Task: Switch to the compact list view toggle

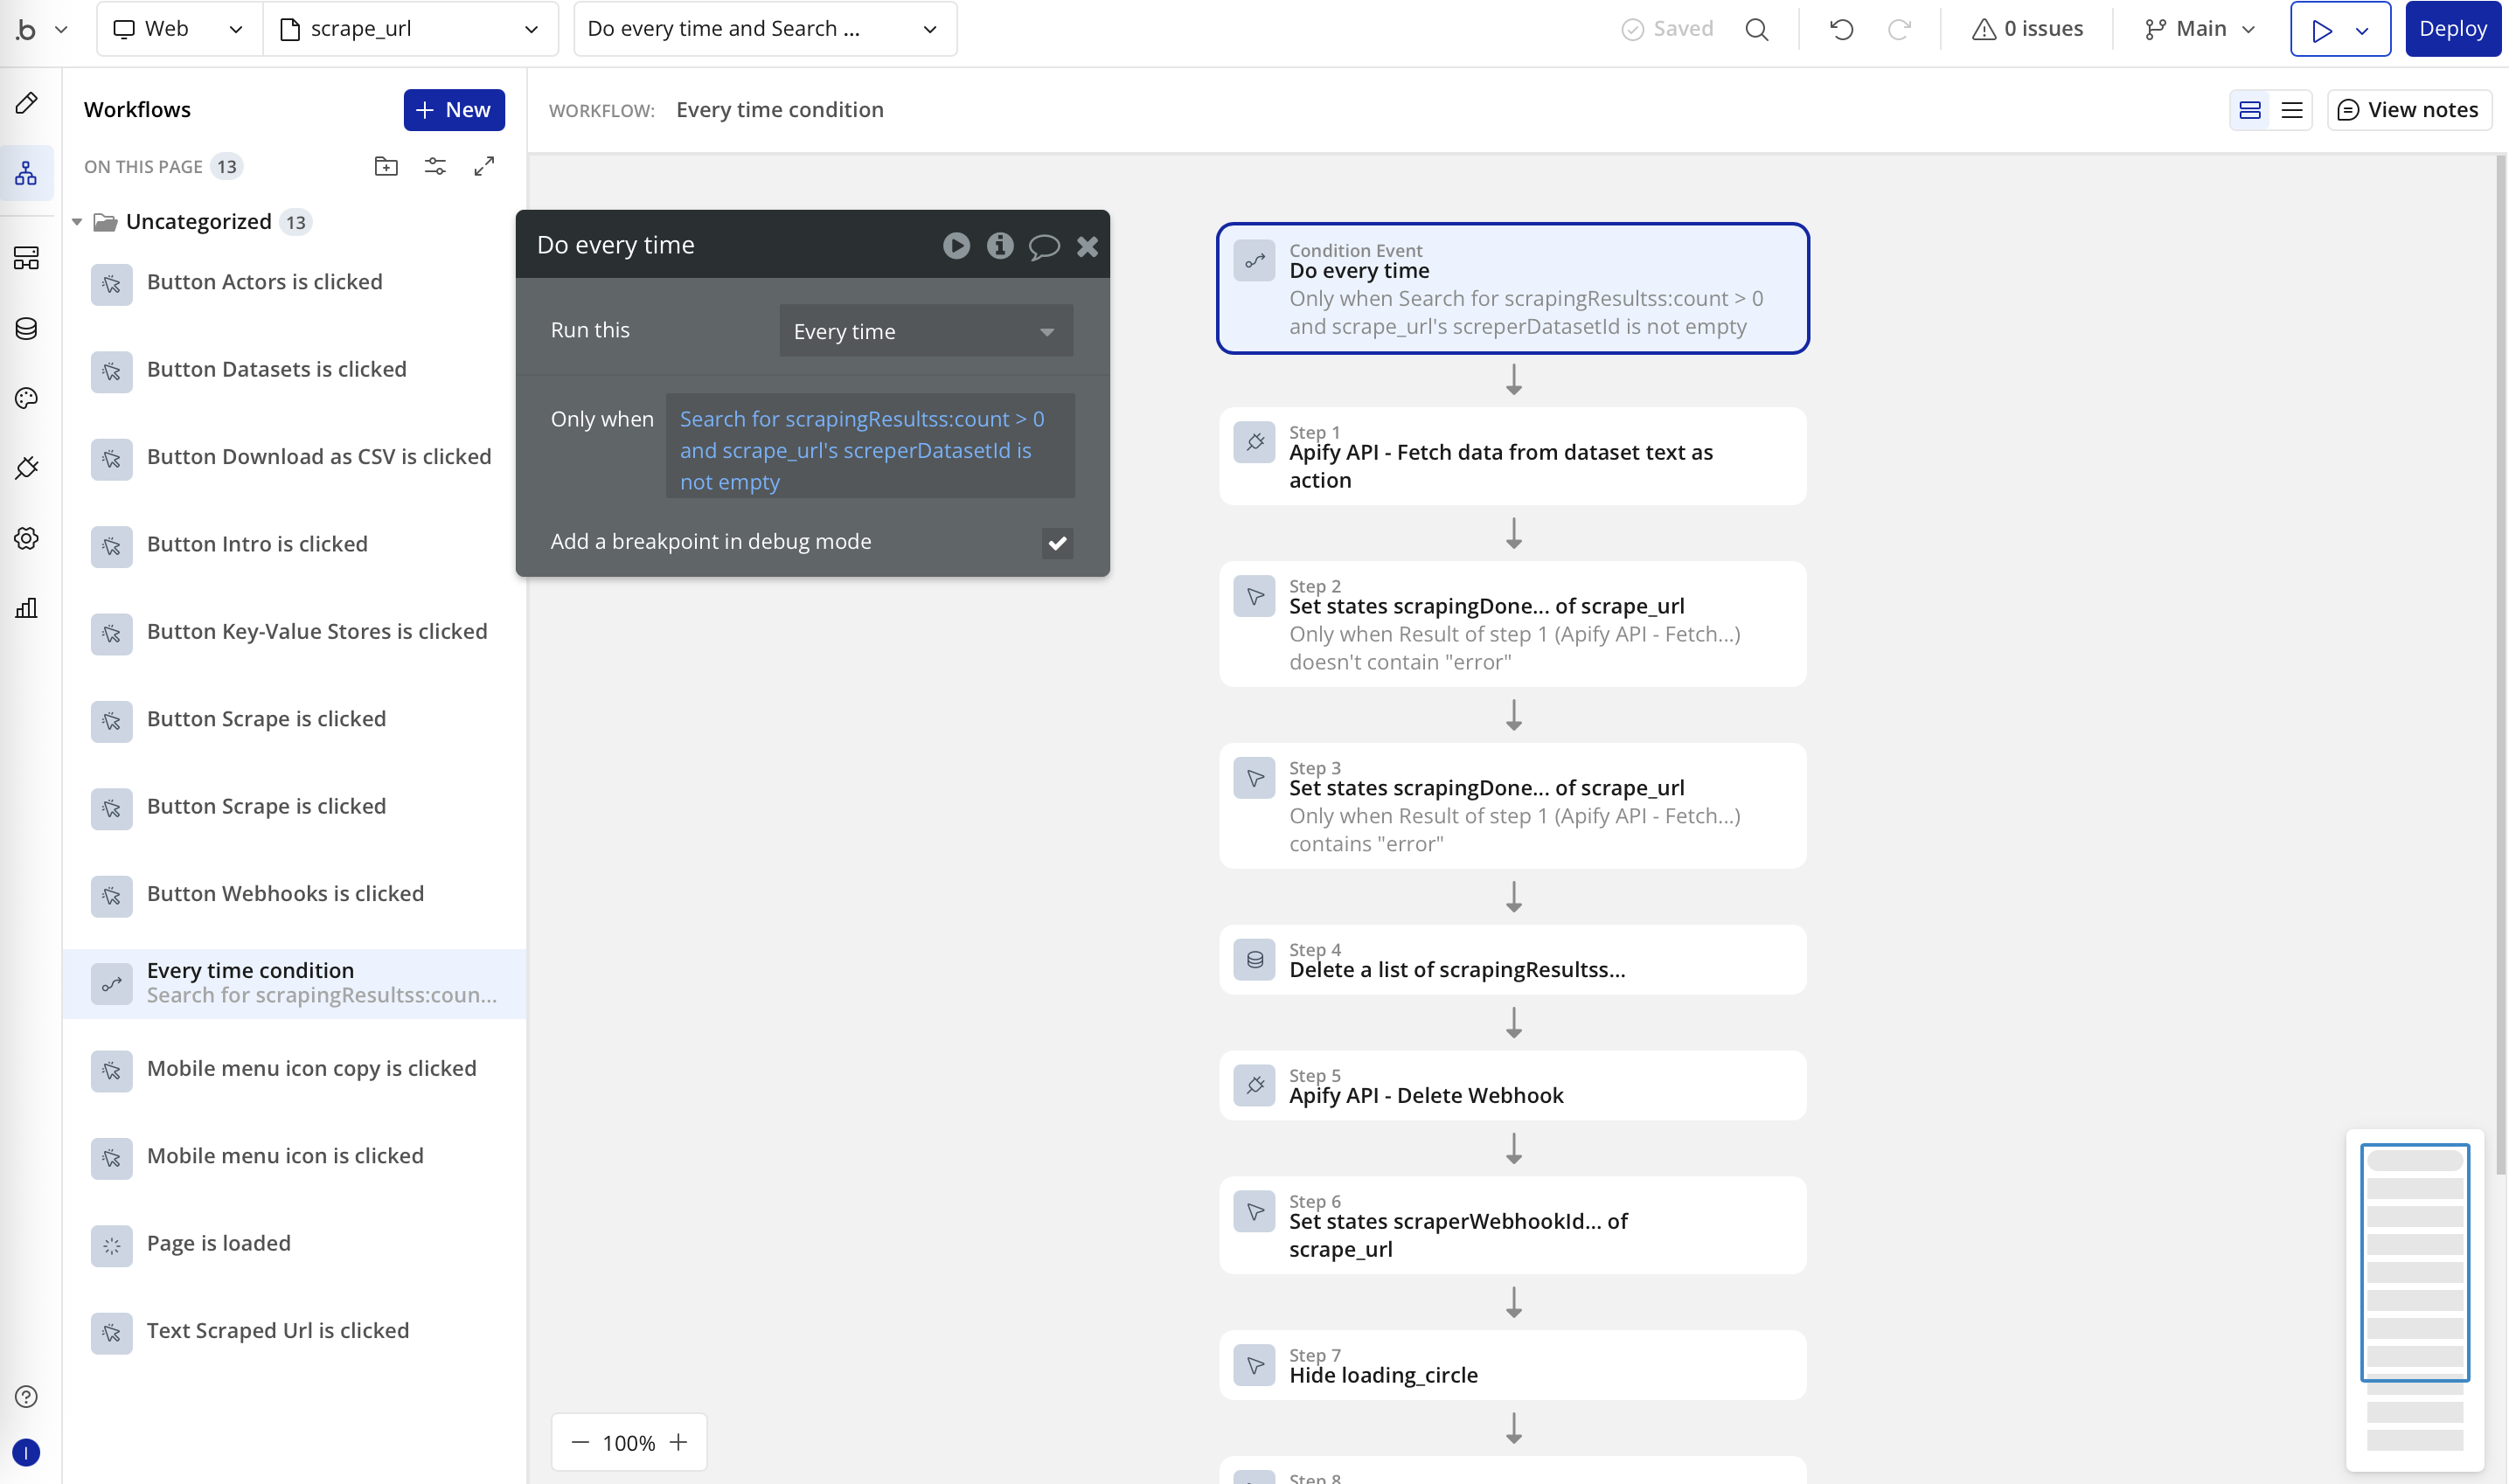Action: pyautogui.click(x=2291, y=110)
